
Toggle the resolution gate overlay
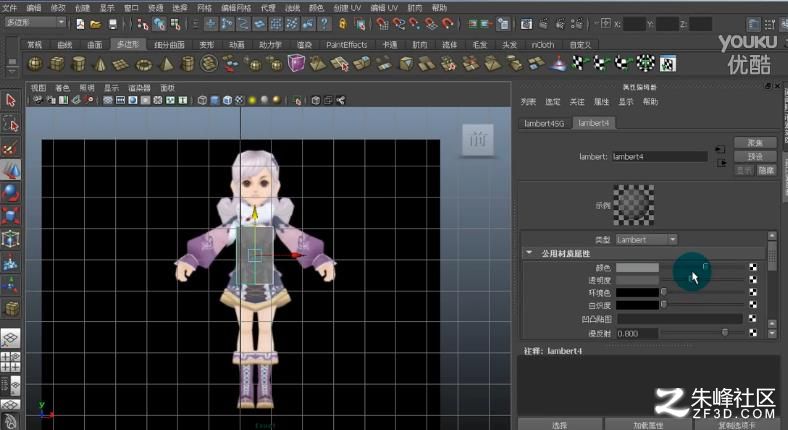click(133, 100)
